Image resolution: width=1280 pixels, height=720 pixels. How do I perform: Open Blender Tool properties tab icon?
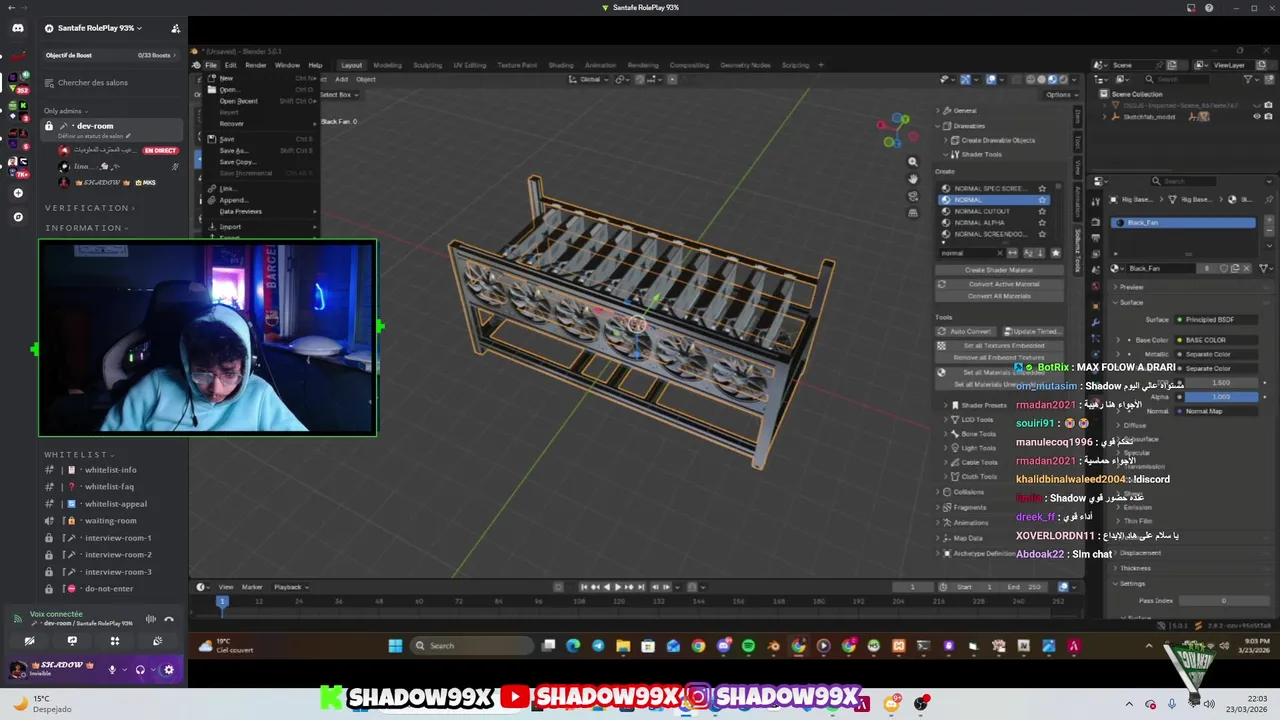tap(1097, 204)
